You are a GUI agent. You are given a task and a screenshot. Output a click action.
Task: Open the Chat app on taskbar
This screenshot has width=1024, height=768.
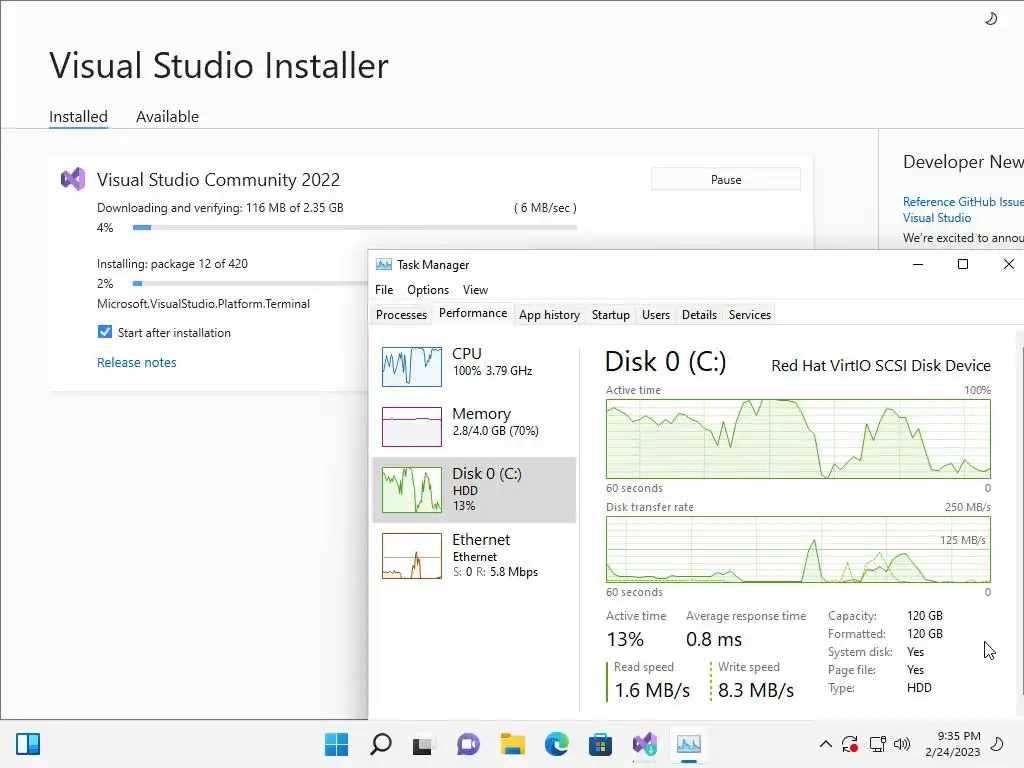[x=468, y=744]
